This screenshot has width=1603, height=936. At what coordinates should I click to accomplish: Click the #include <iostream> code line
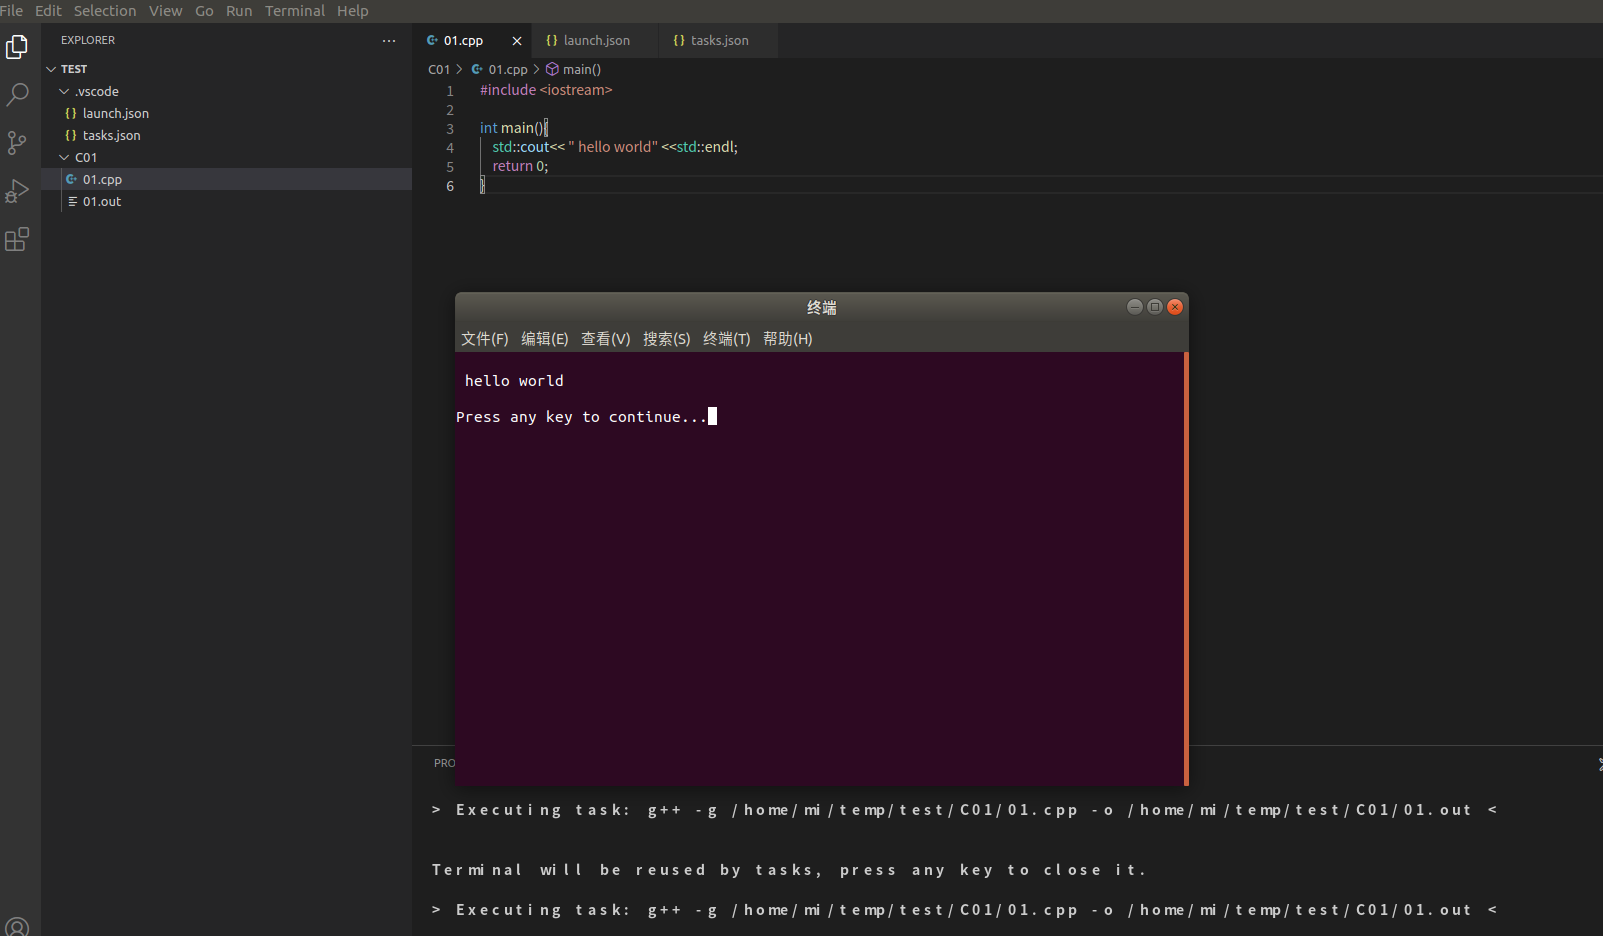pos(546,90)
